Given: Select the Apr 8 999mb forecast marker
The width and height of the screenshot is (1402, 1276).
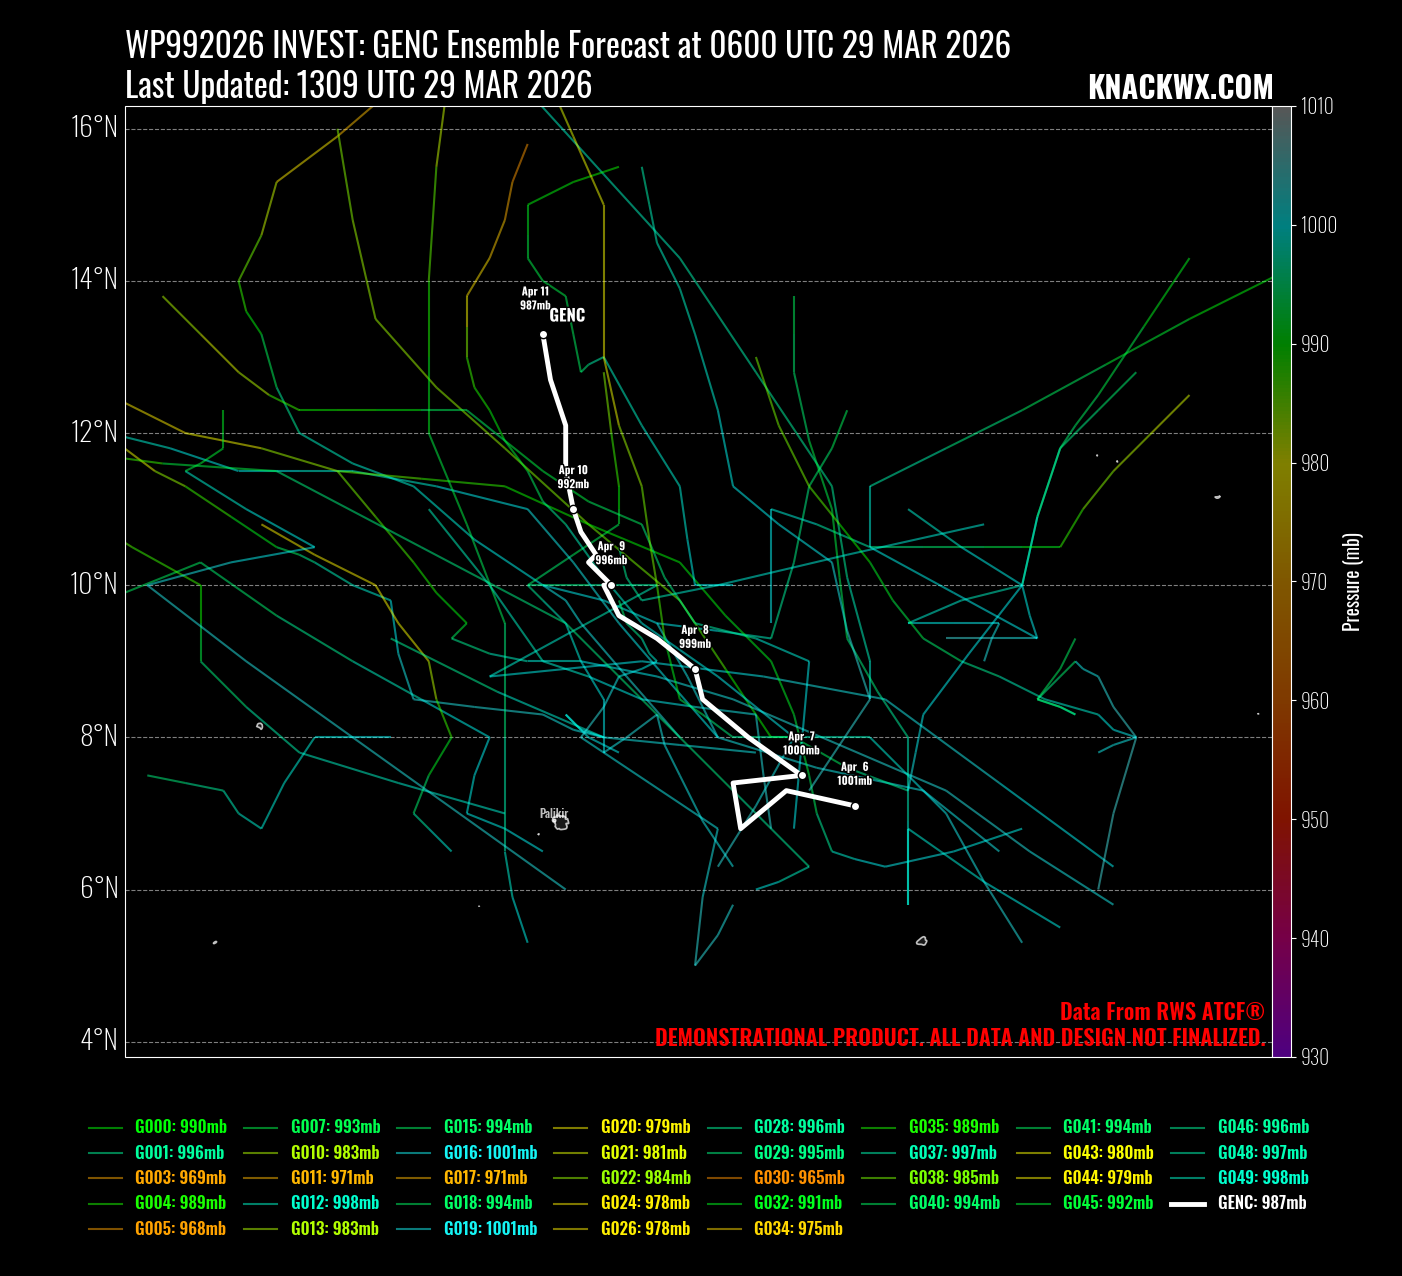Looking at the screenshot, I should tap(695, 669).
